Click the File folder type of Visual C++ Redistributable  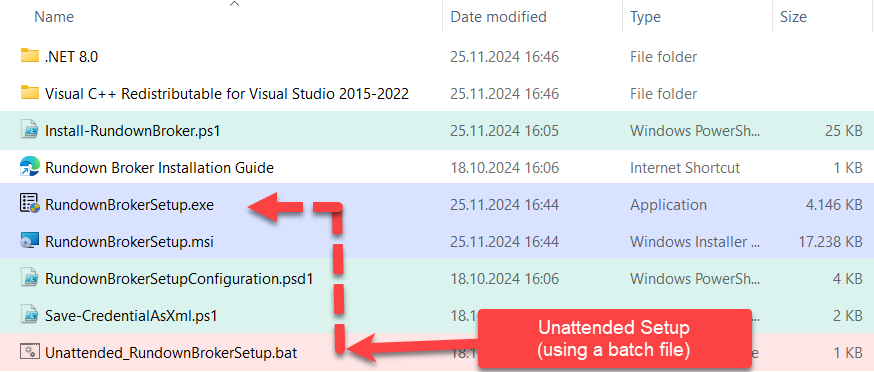(x=663, y=93)
